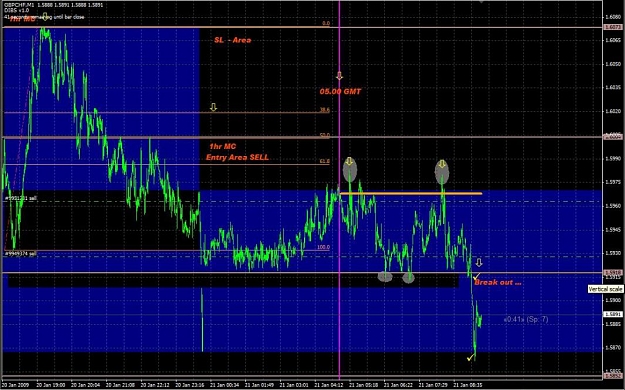Click the 1.5945 price scale value

click(613, 230)
